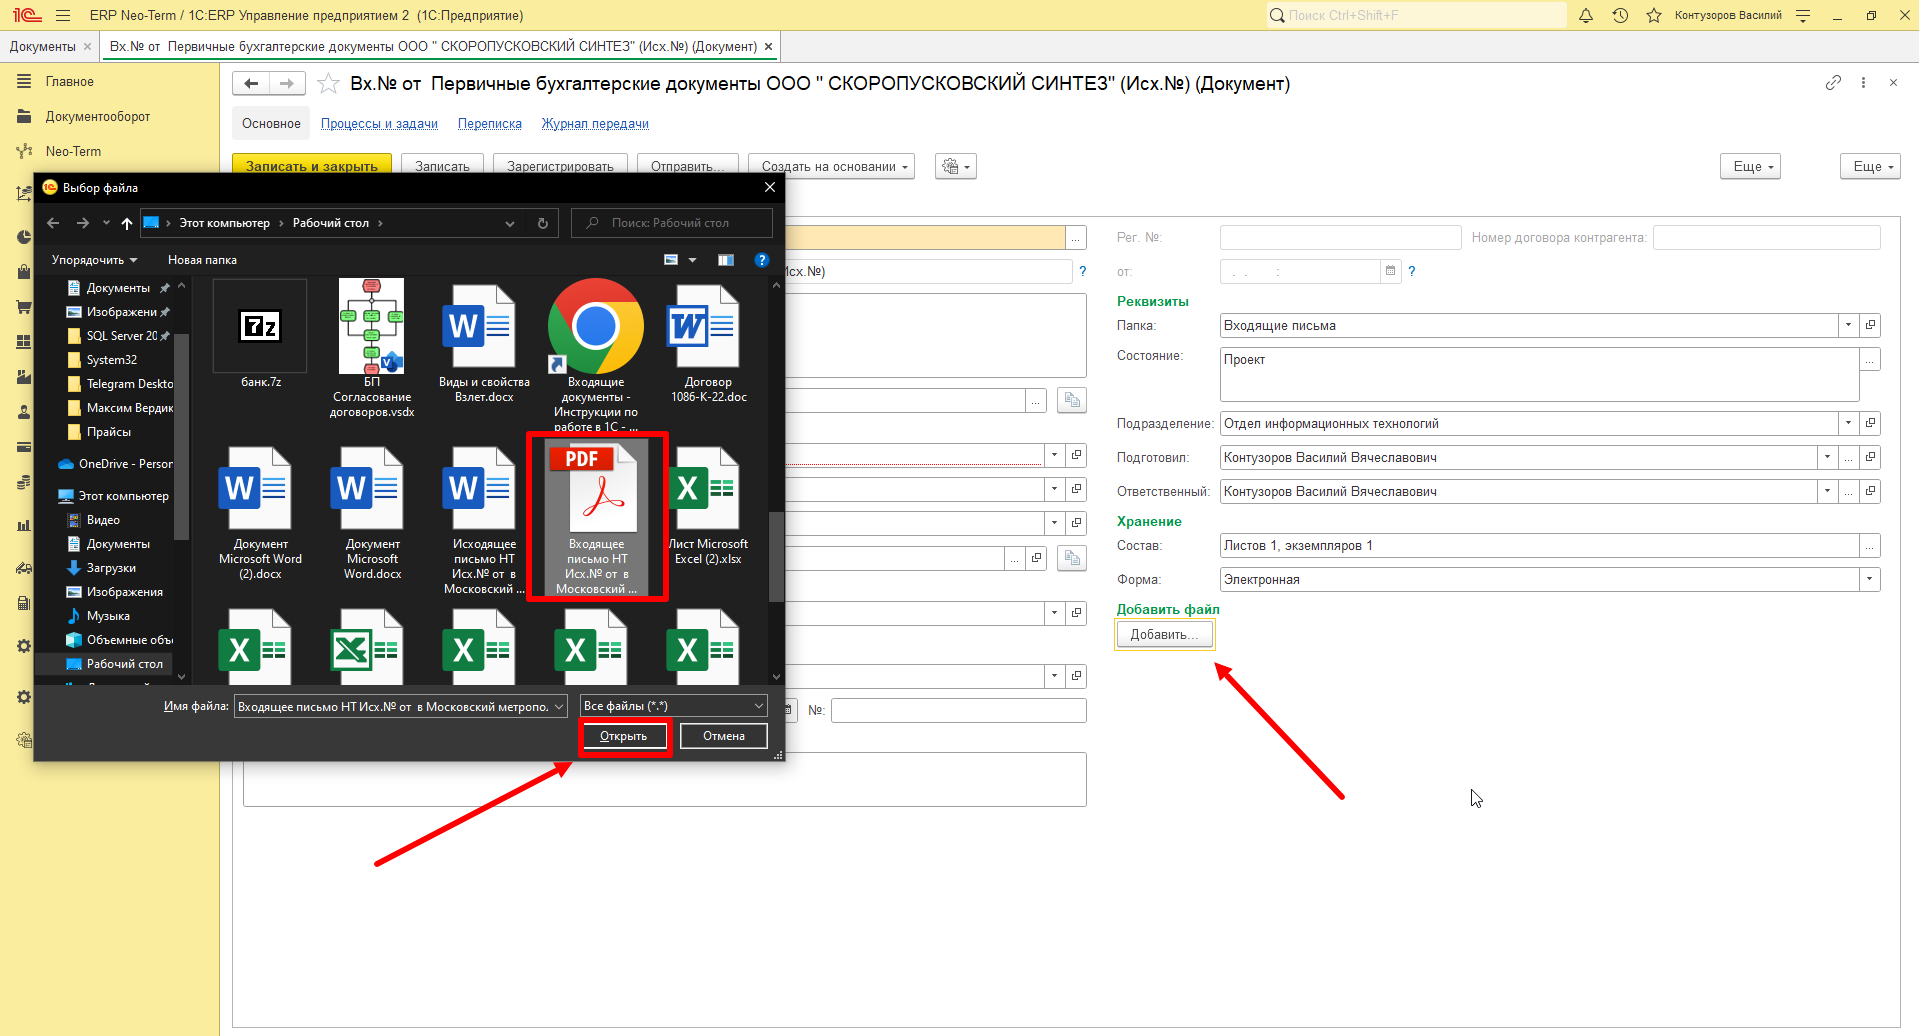Switch to Переписка tab
1919x1036 pixels.
(x=490, y=124)
